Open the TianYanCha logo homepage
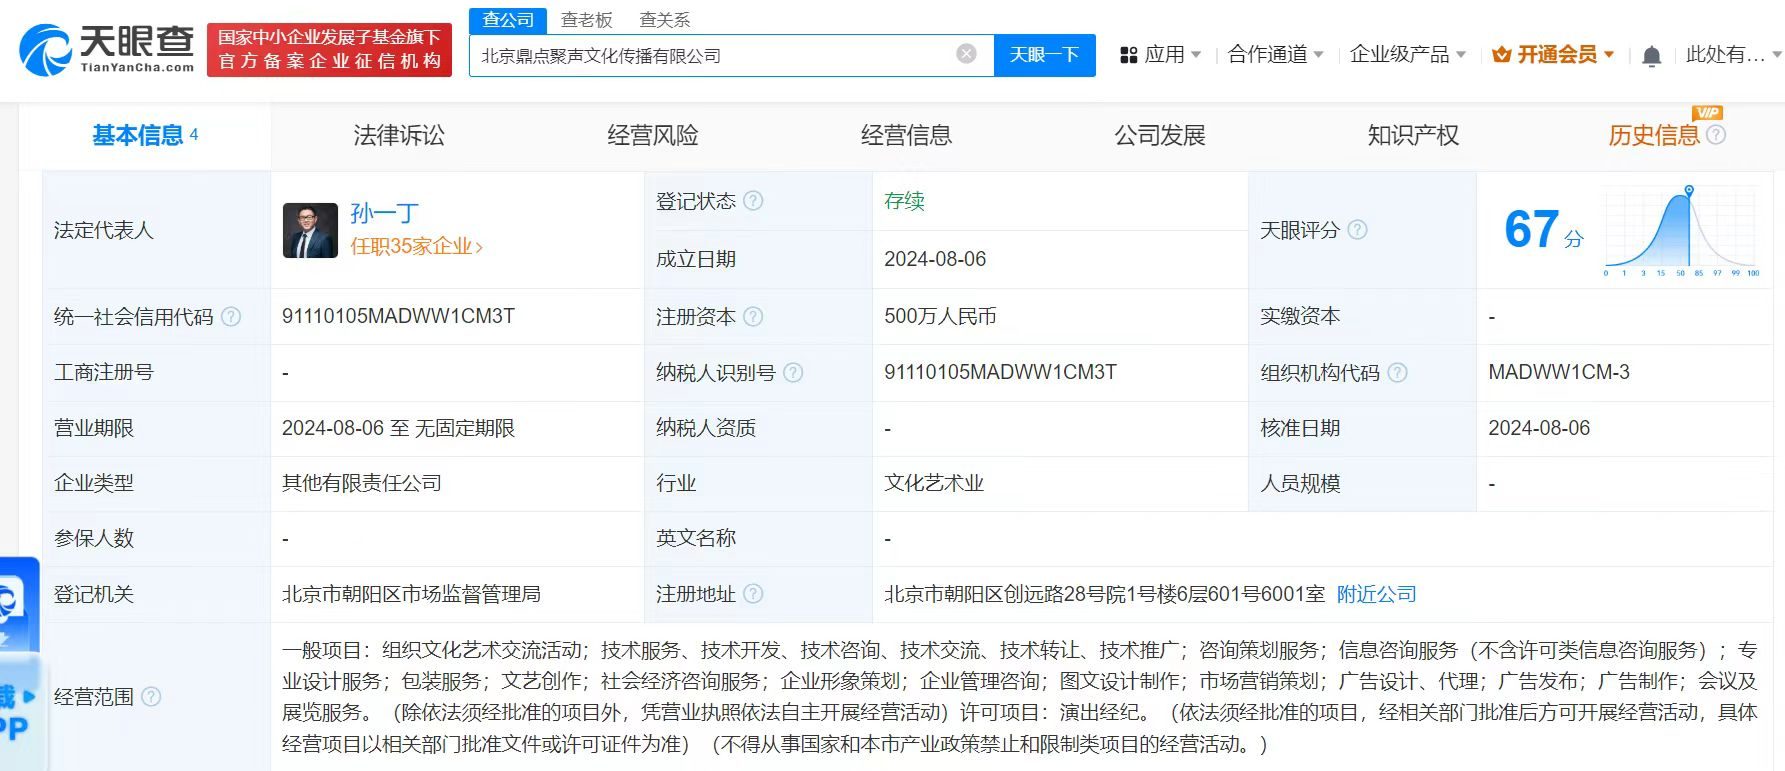The width and height of the screenshot is (1785, 771). click(107, 49)
